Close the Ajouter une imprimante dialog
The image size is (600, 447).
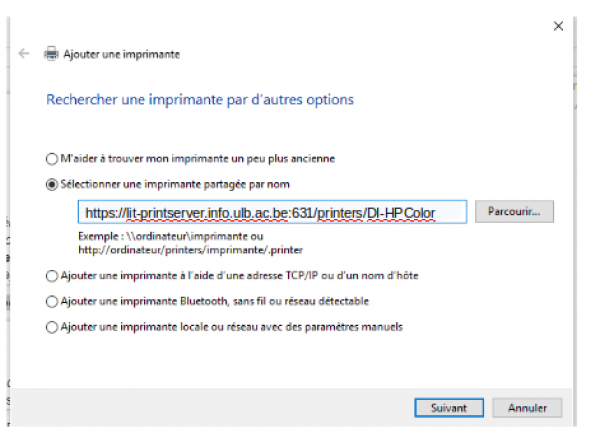point(558,26)
